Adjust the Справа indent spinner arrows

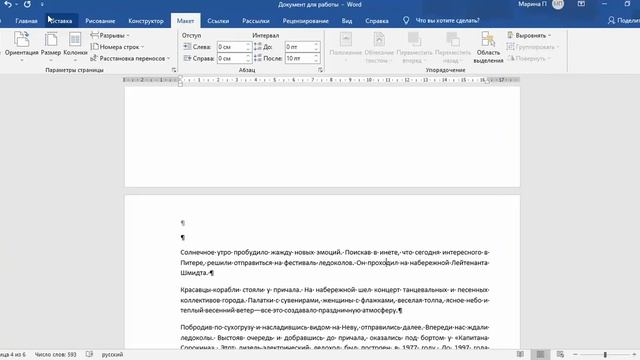click(248, 58)
